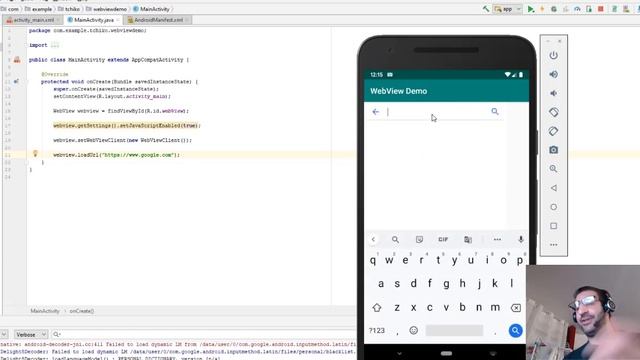Click the override gutter icon beside onCreate
The image size is (640, 360).
[x=16, y=81]
